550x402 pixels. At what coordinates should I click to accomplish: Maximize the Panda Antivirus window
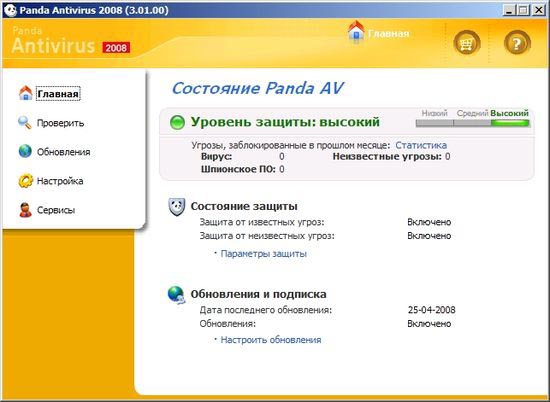(x=522, y=10)
